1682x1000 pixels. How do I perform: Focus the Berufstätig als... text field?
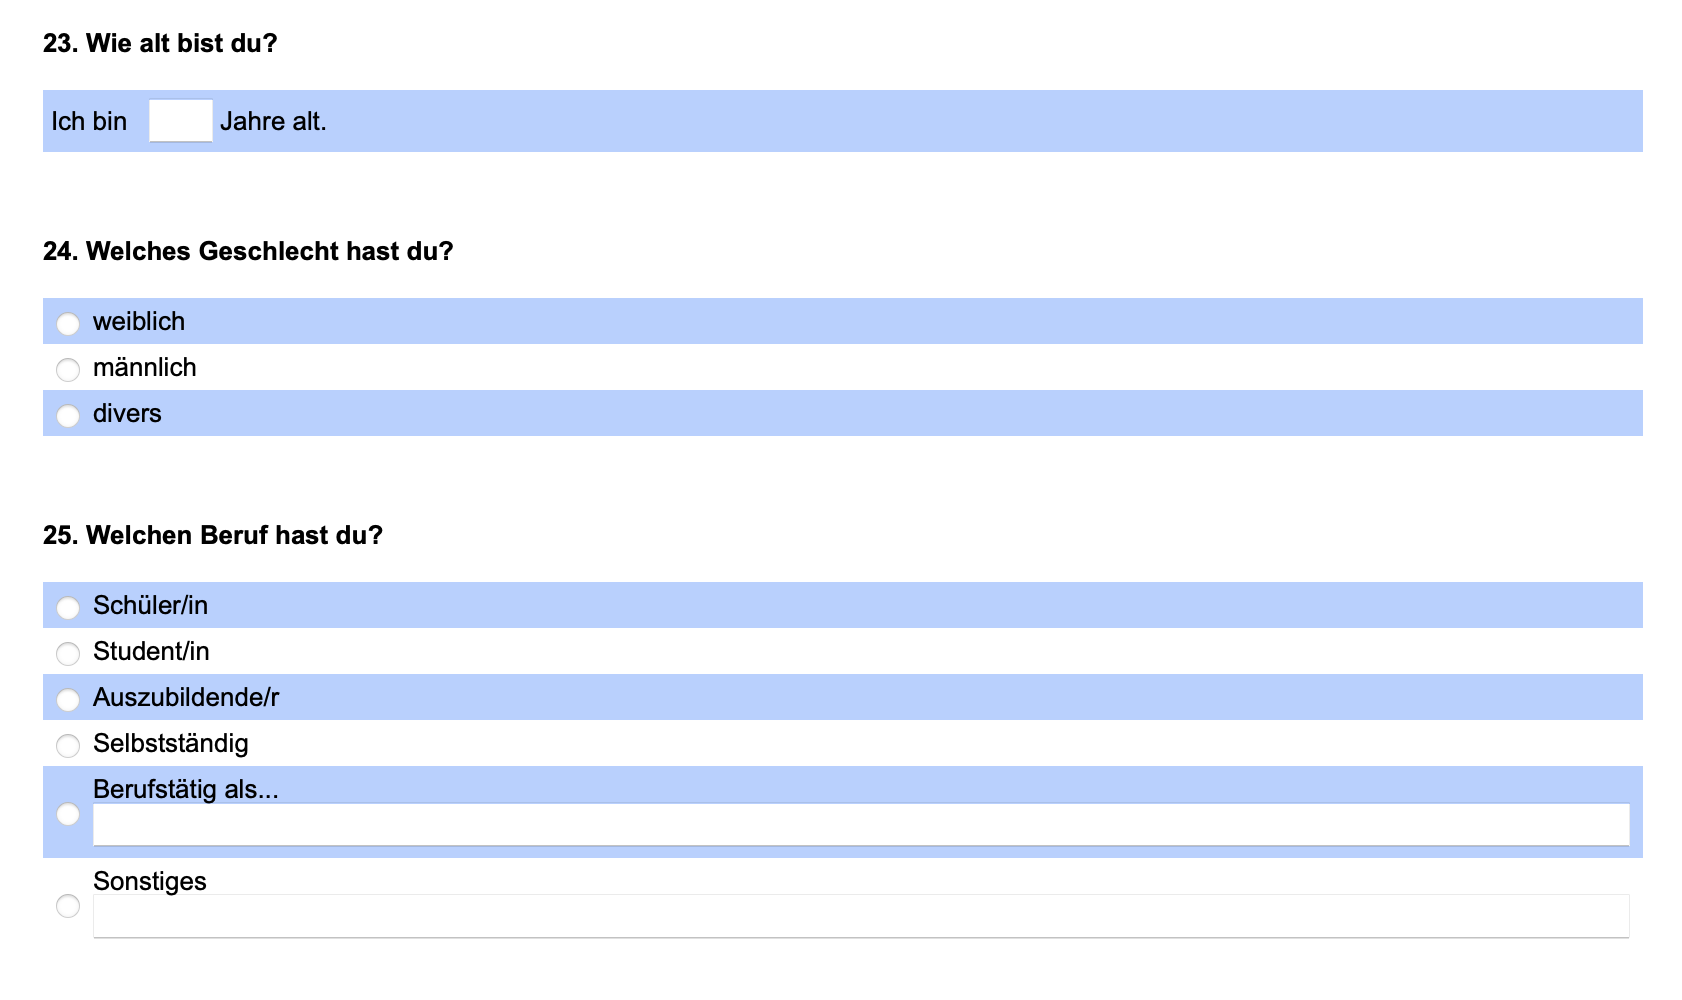[861, 825]
